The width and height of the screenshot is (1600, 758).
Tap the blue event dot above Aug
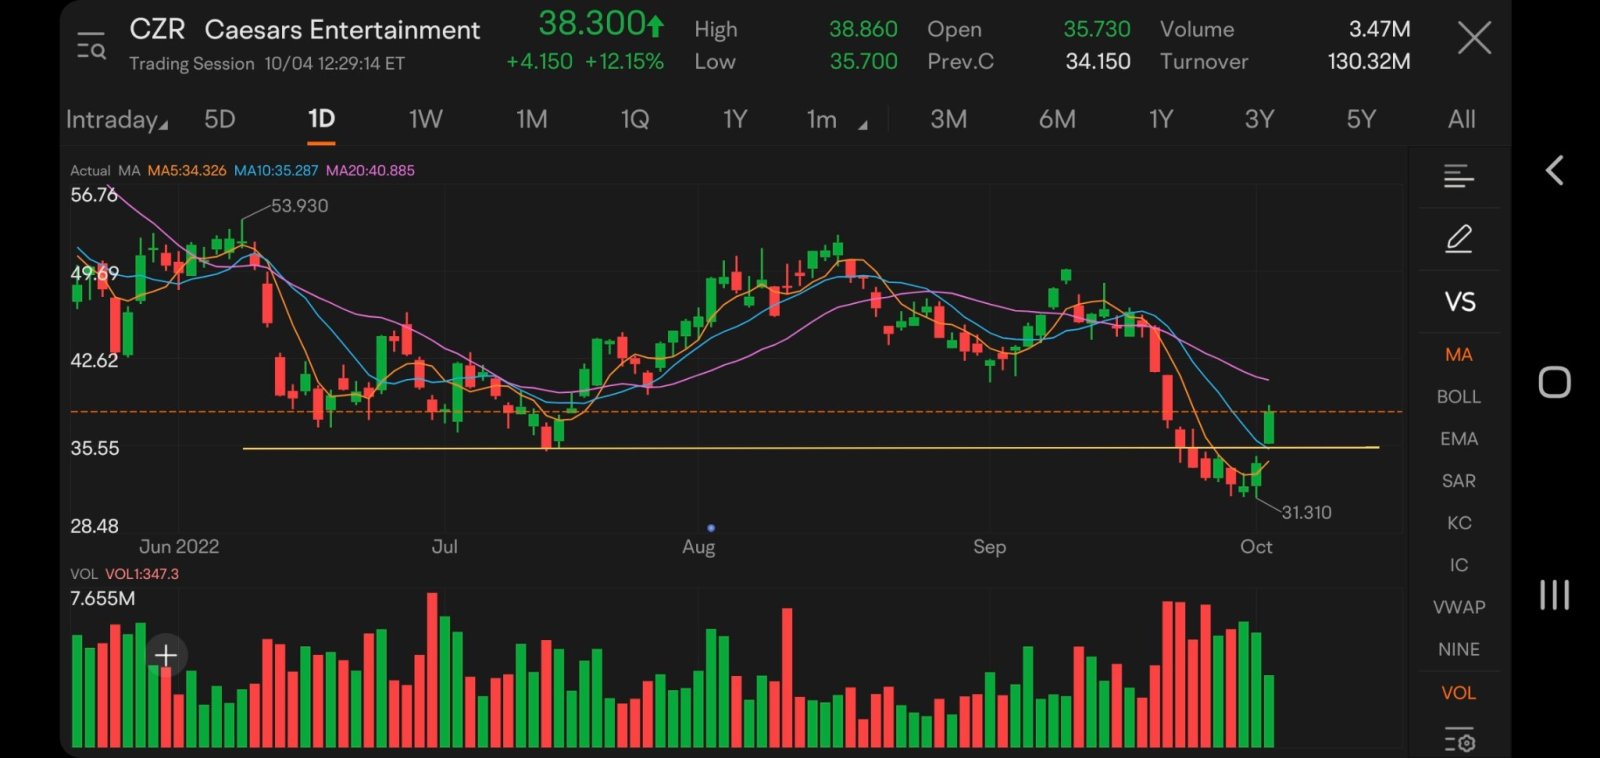[x=711, y=527]
